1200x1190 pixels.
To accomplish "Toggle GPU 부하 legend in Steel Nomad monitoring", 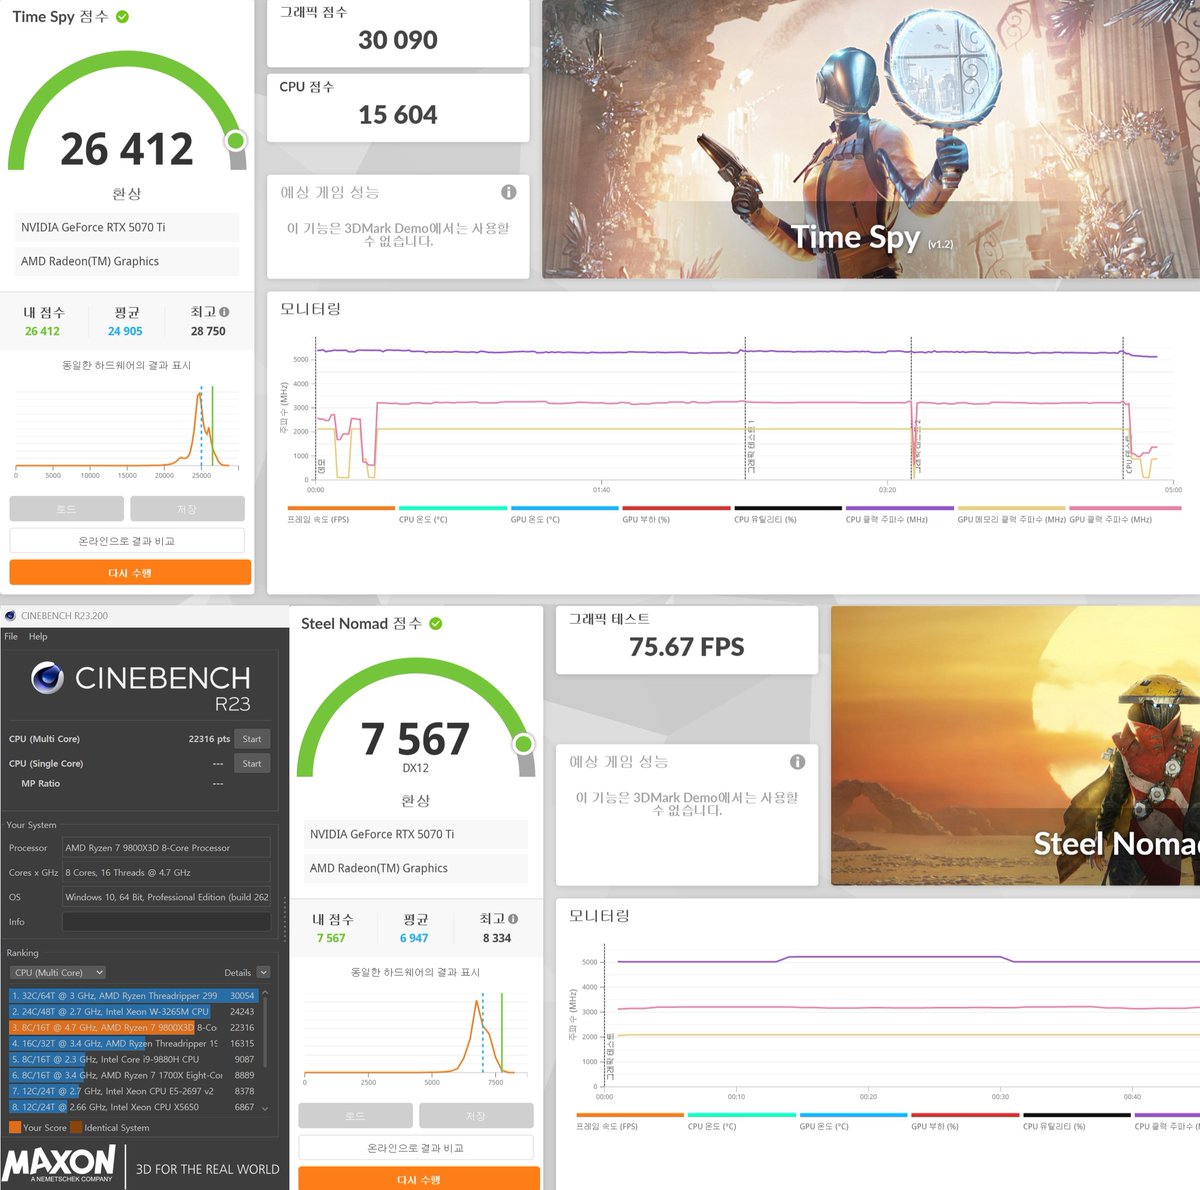I will click(x=965, y=1122).
